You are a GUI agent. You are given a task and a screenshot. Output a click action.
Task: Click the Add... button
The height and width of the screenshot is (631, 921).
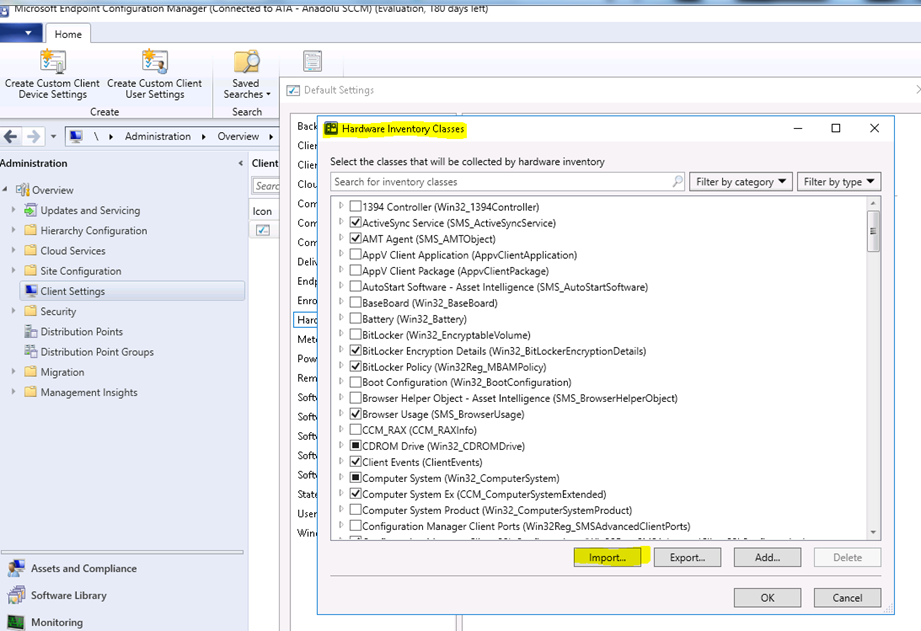pyautogui.click(x=767, y=558)
